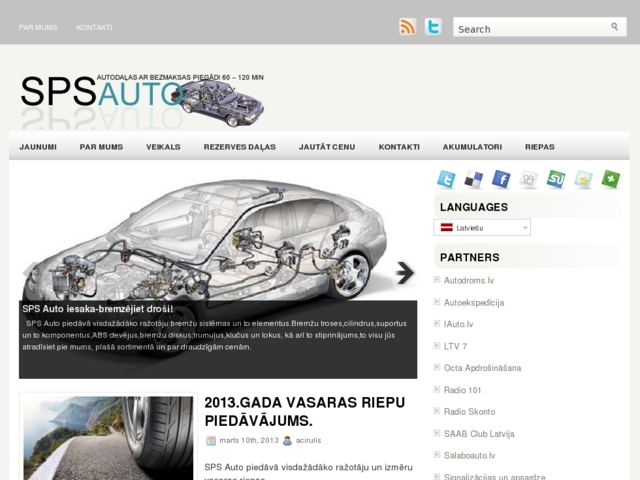
Task: Click the Partners heading
Action: (x=470, y=258)
